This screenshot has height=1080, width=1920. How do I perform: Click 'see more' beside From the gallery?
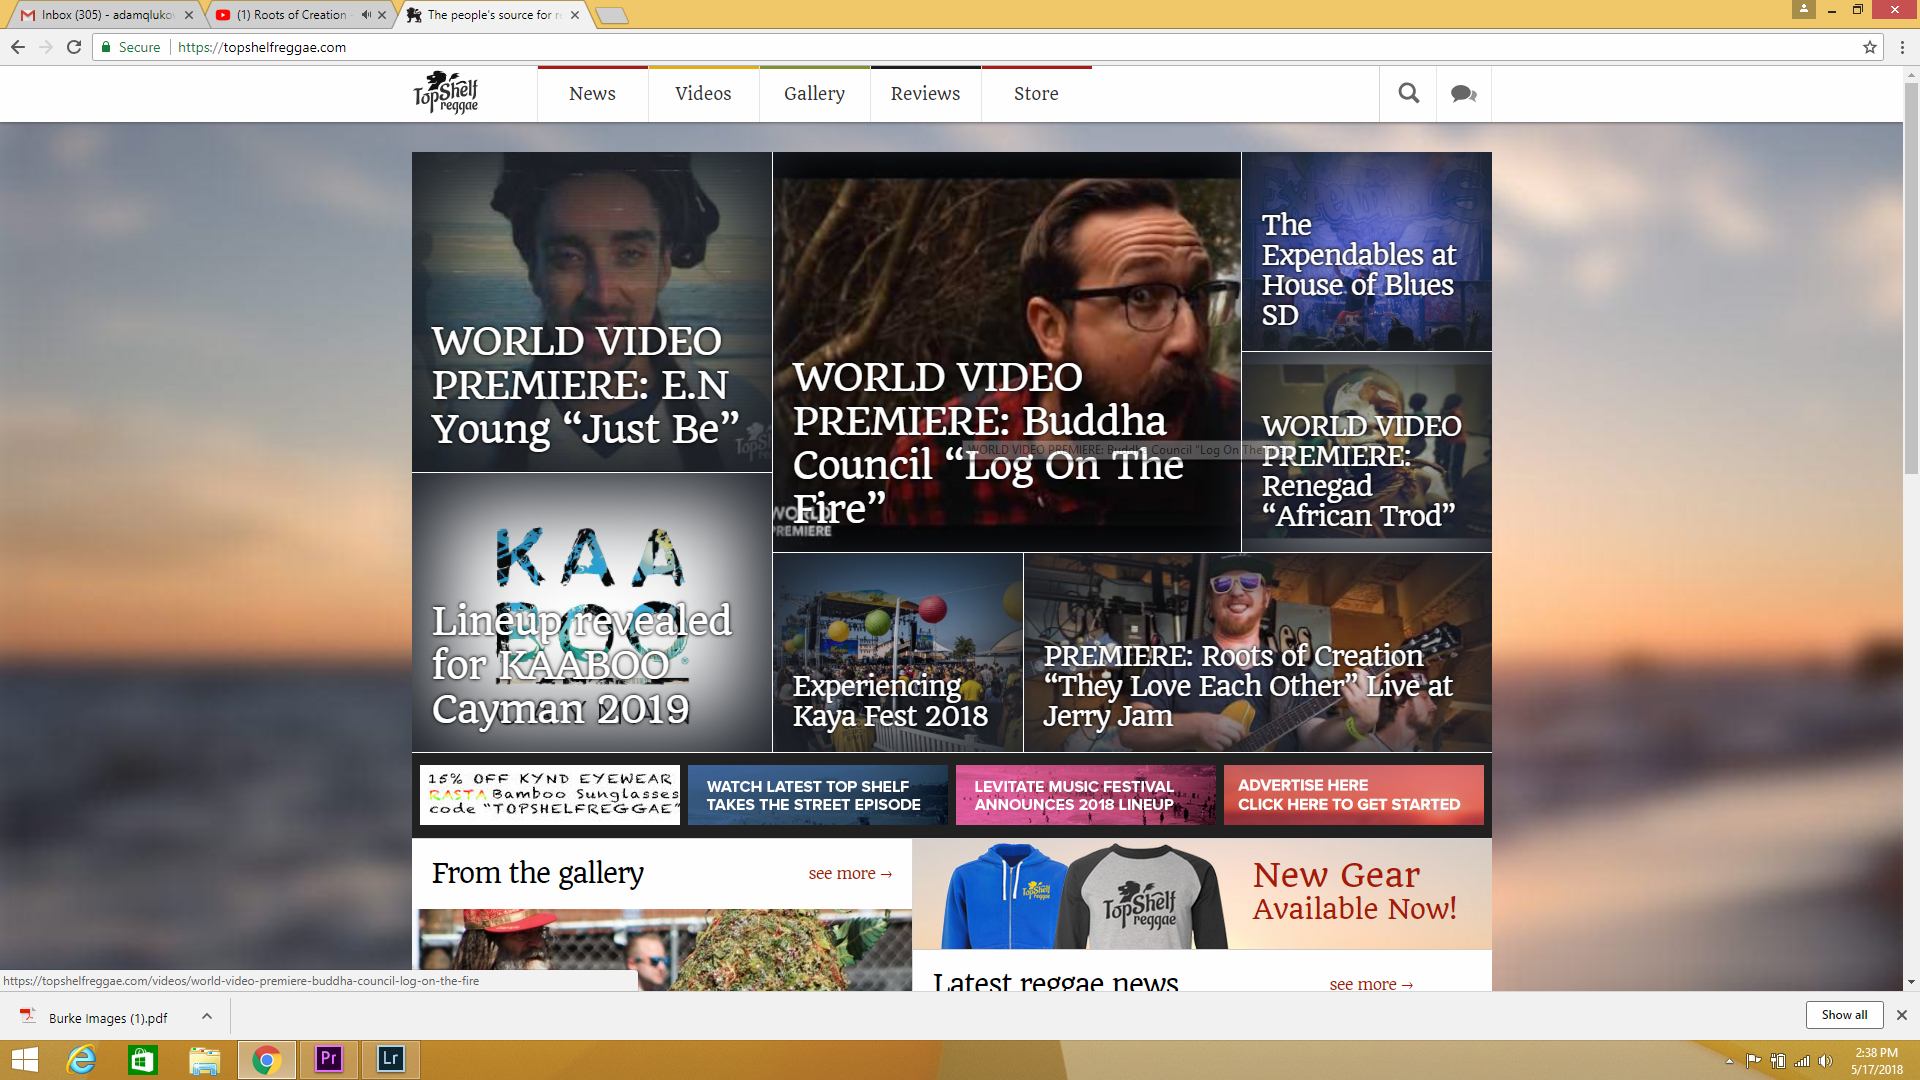point(849,874)
